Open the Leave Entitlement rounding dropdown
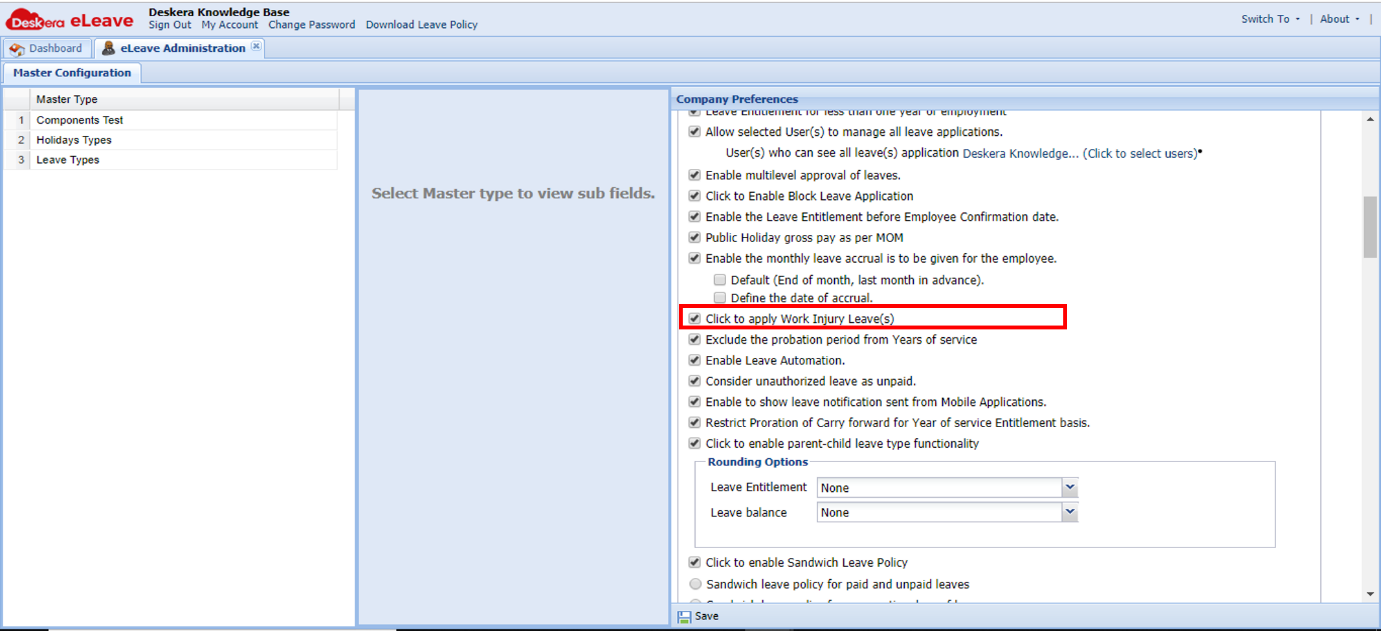This screenshot has width=1381, height=631. point(1069,487)
